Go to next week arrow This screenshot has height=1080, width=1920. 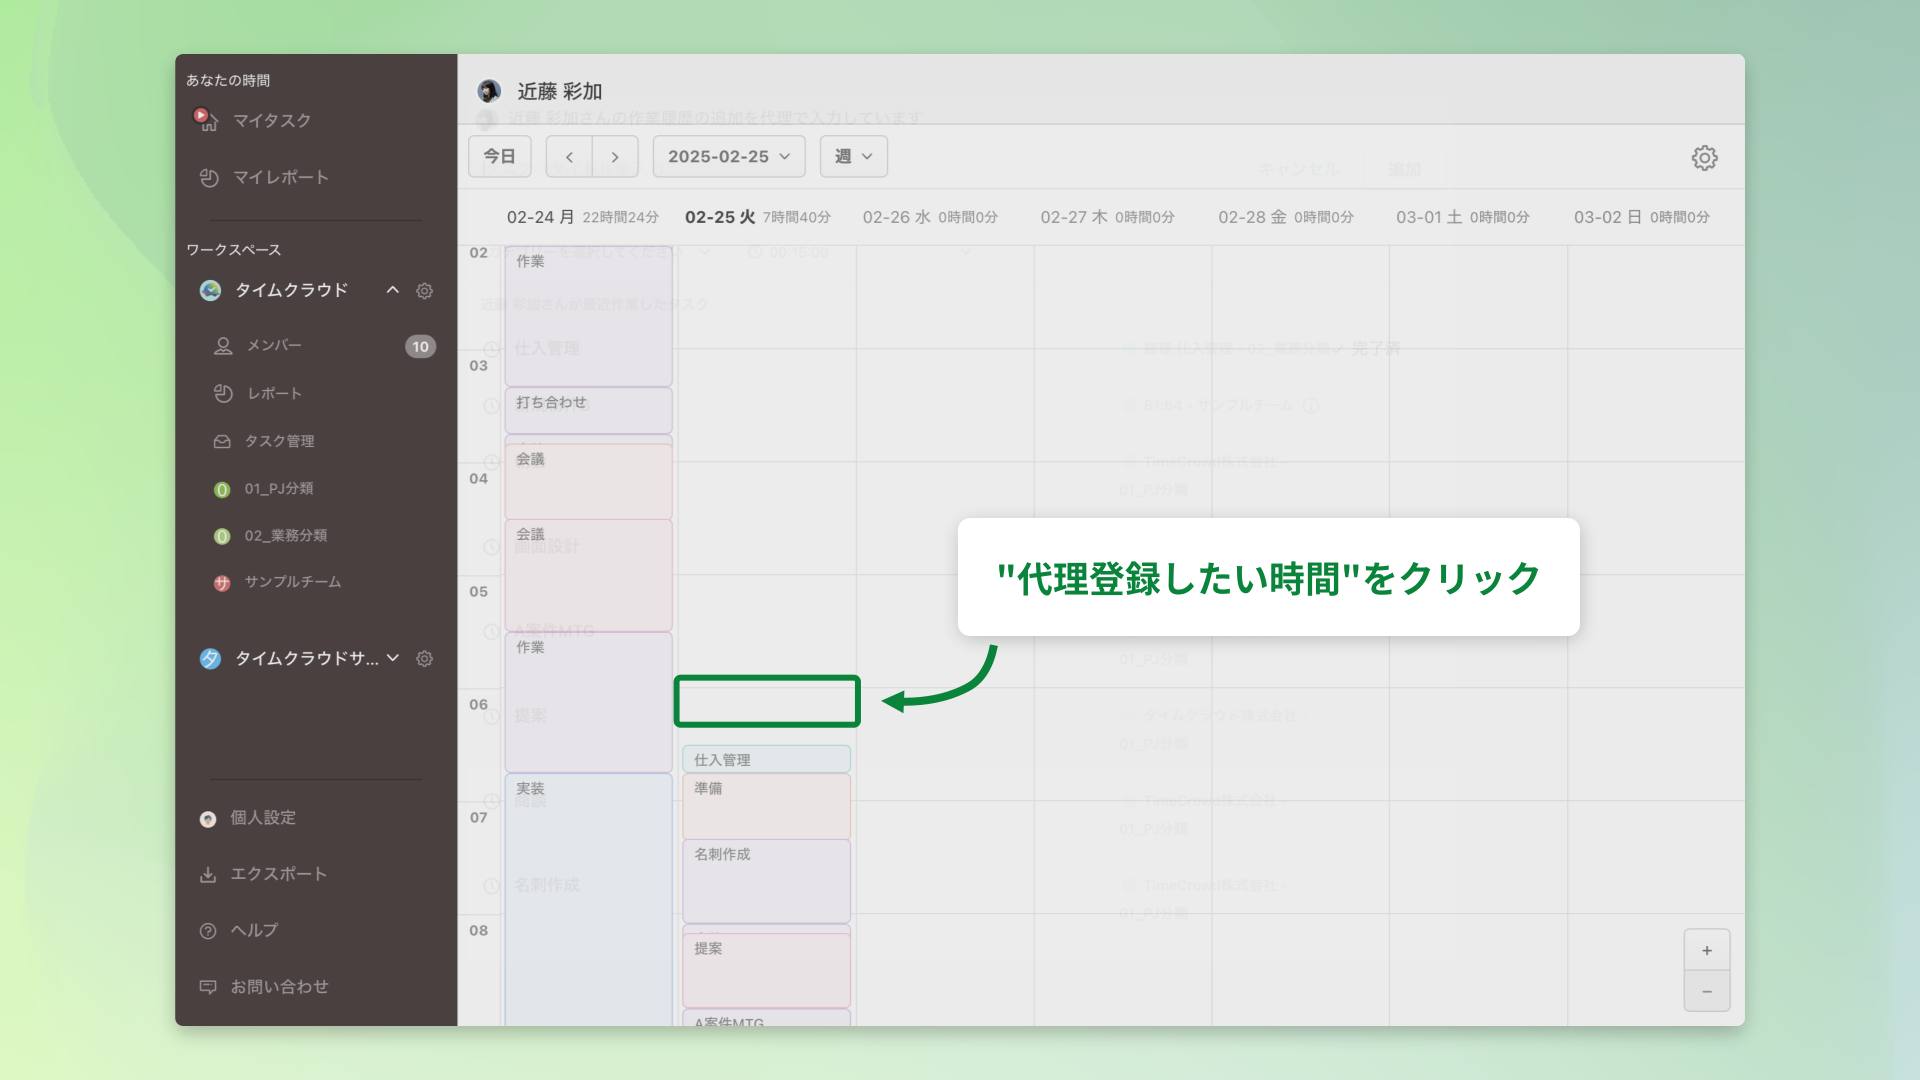point(615,157)
